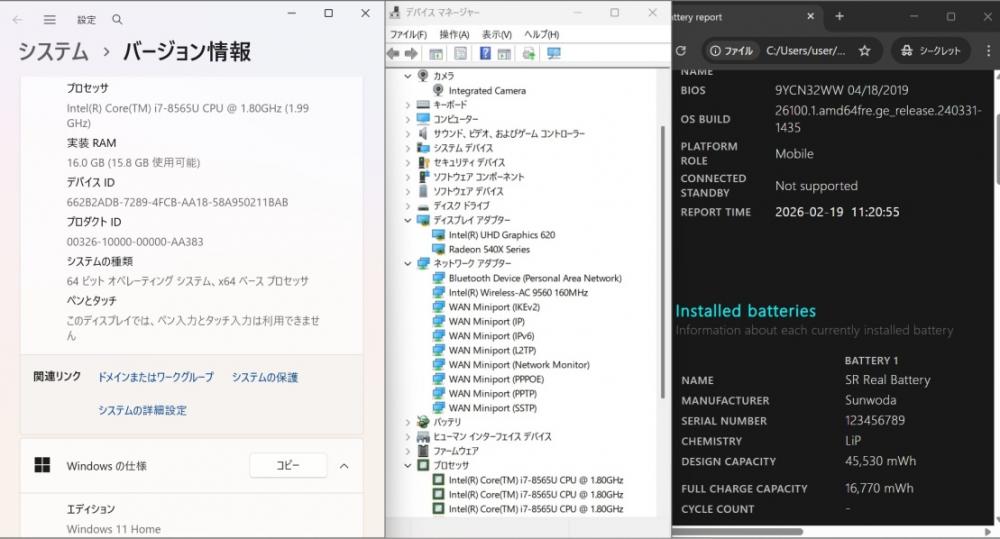Select セキュリティ デバイス category
This screenshot has width=1000, height=539.
click(x=469, y=163)
